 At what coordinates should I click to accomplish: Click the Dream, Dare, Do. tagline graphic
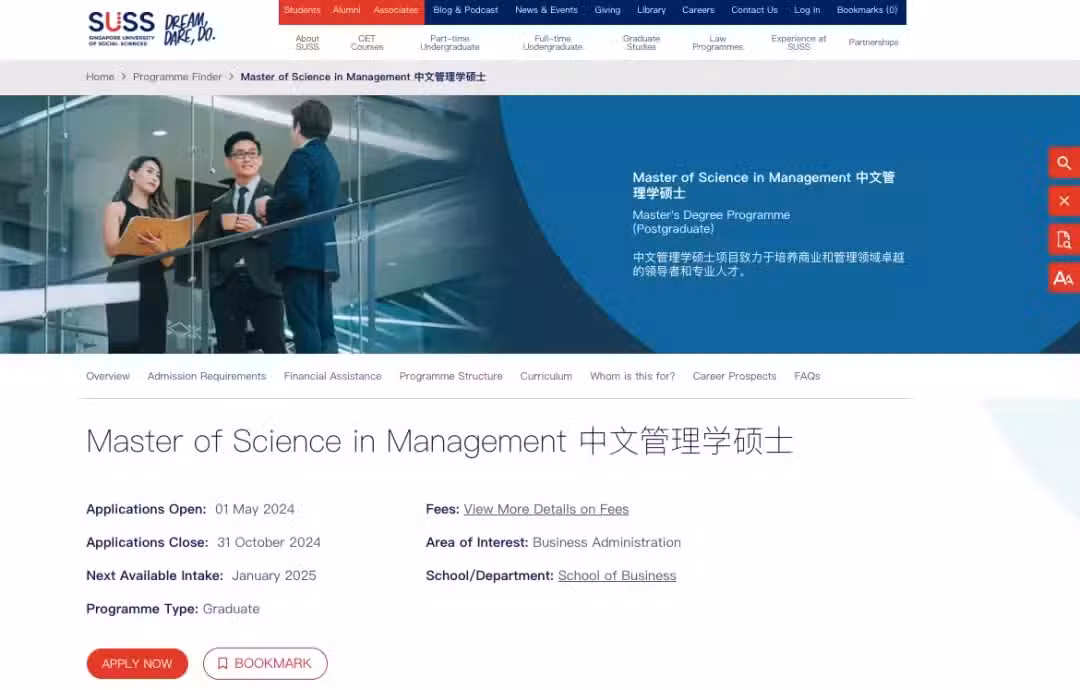[x=189, y=29]
